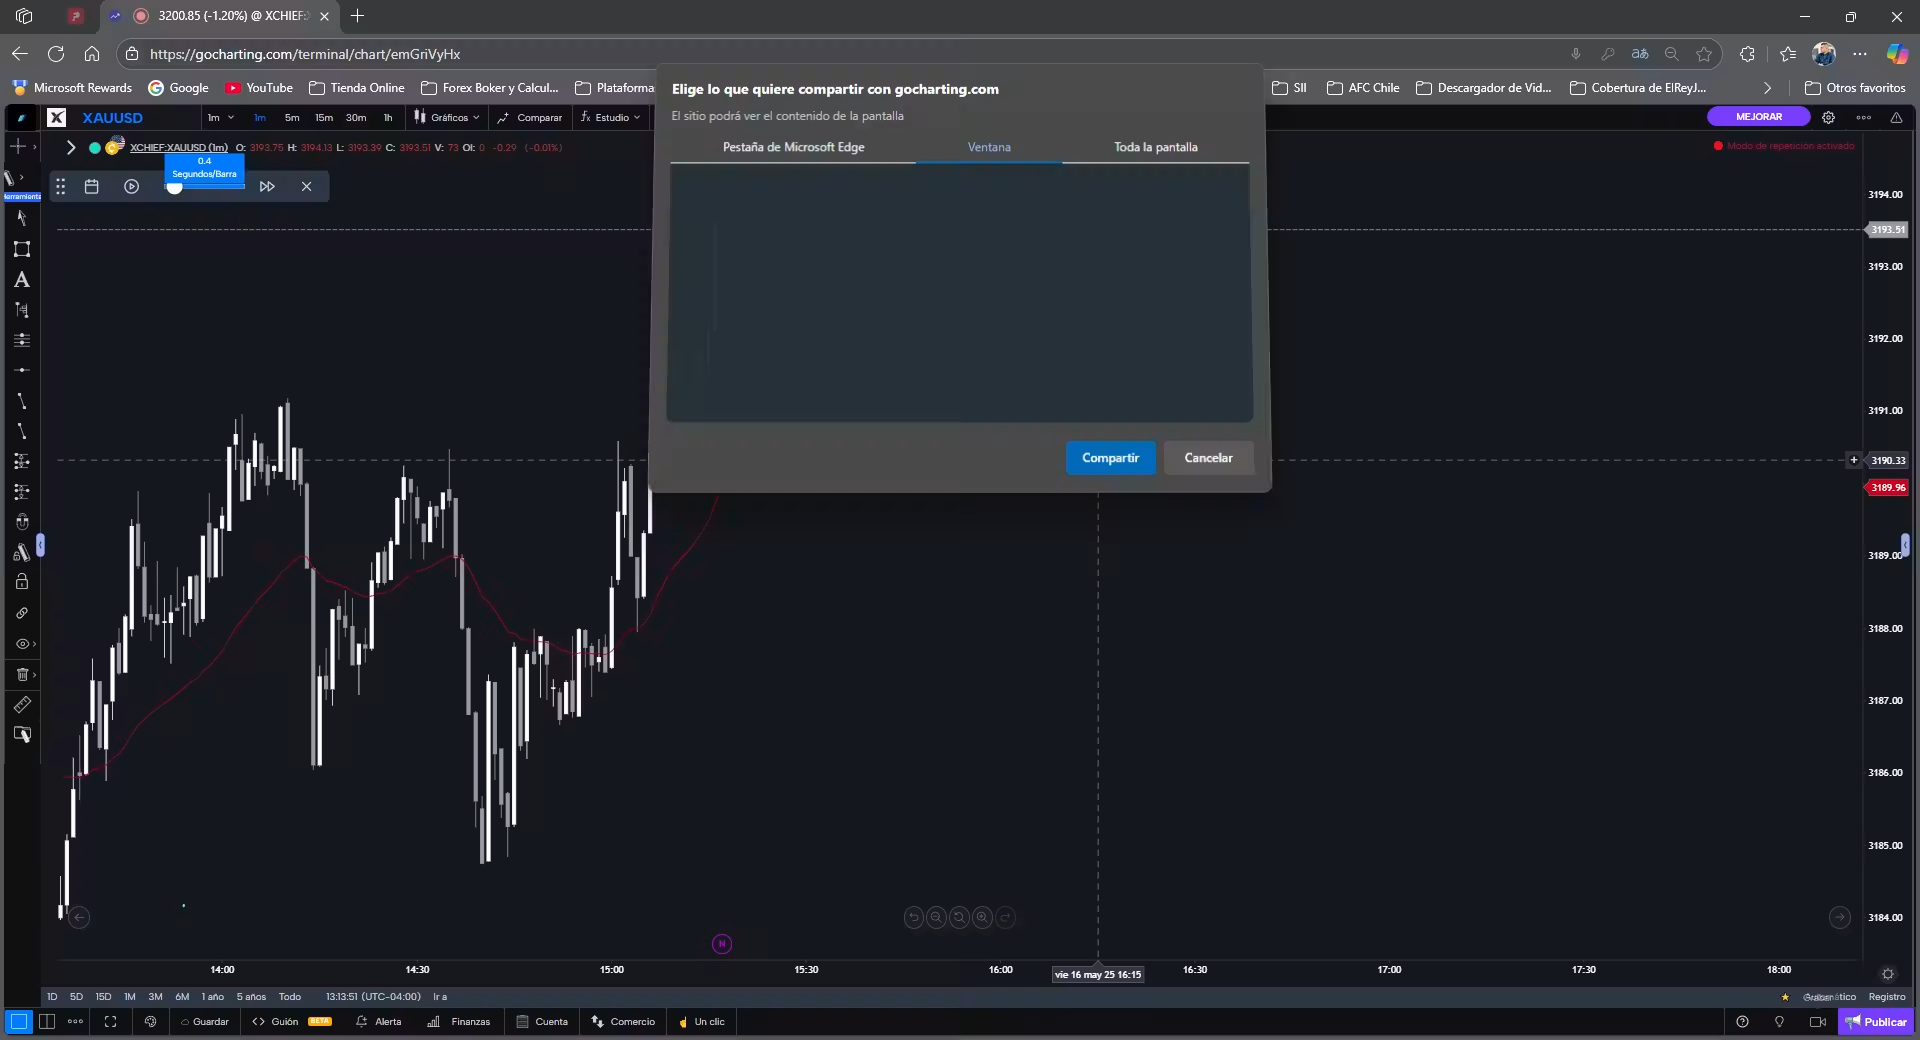This screenshot has width=1920, height=1040.
Task: Click the Cancelar button in the dialog
Action: coord(1208,458)
